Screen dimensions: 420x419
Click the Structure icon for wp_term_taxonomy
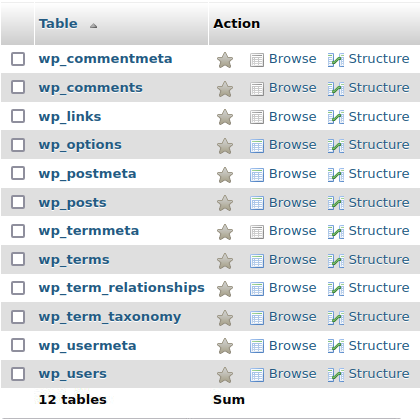pos(336,318)
